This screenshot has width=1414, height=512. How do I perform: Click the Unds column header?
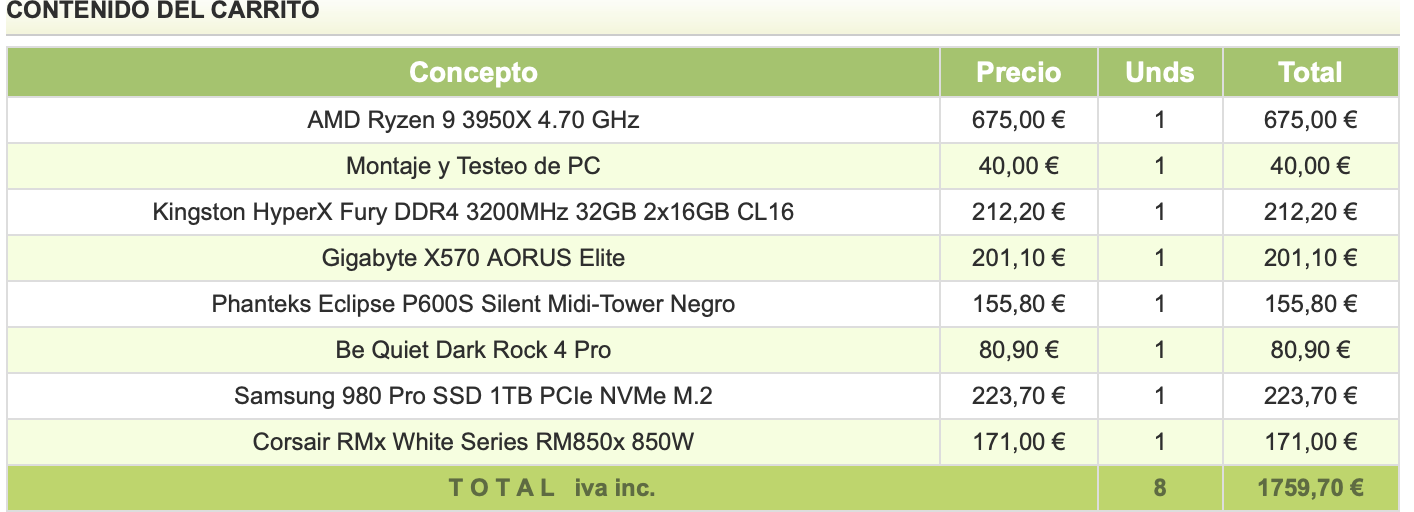pyautogui.click(x=1160, y=72)
